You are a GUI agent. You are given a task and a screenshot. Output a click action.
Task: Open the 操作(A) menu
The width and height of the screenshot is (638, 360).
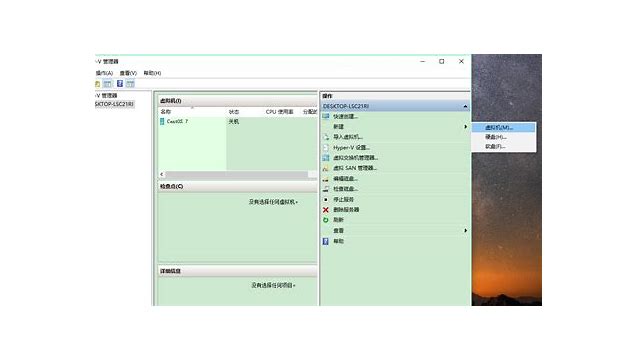click(x=104, y=73)
